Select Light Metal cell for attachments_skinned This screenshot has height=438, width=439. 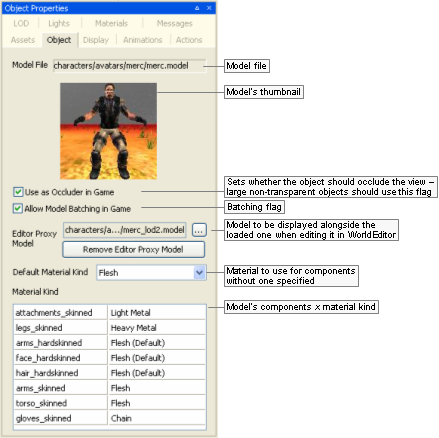[x=157, y=313]
